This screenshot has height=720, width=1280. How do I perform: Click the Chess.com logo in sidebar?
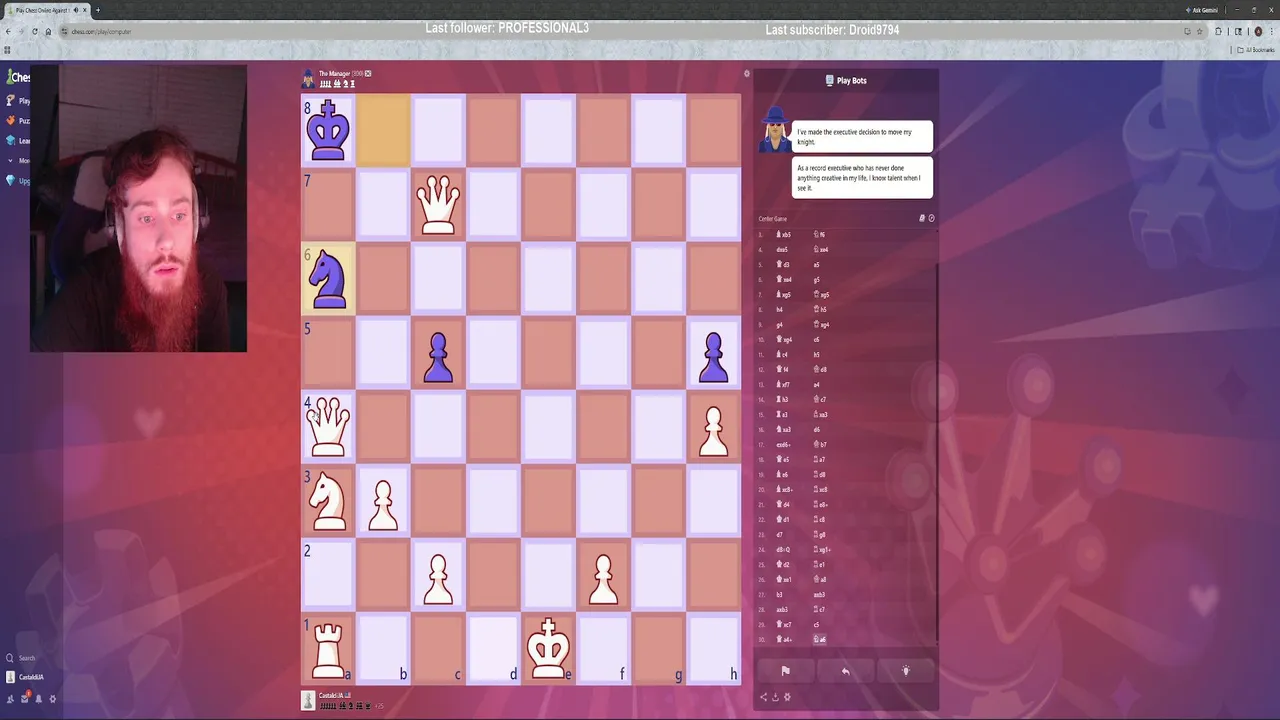point(18,77)
